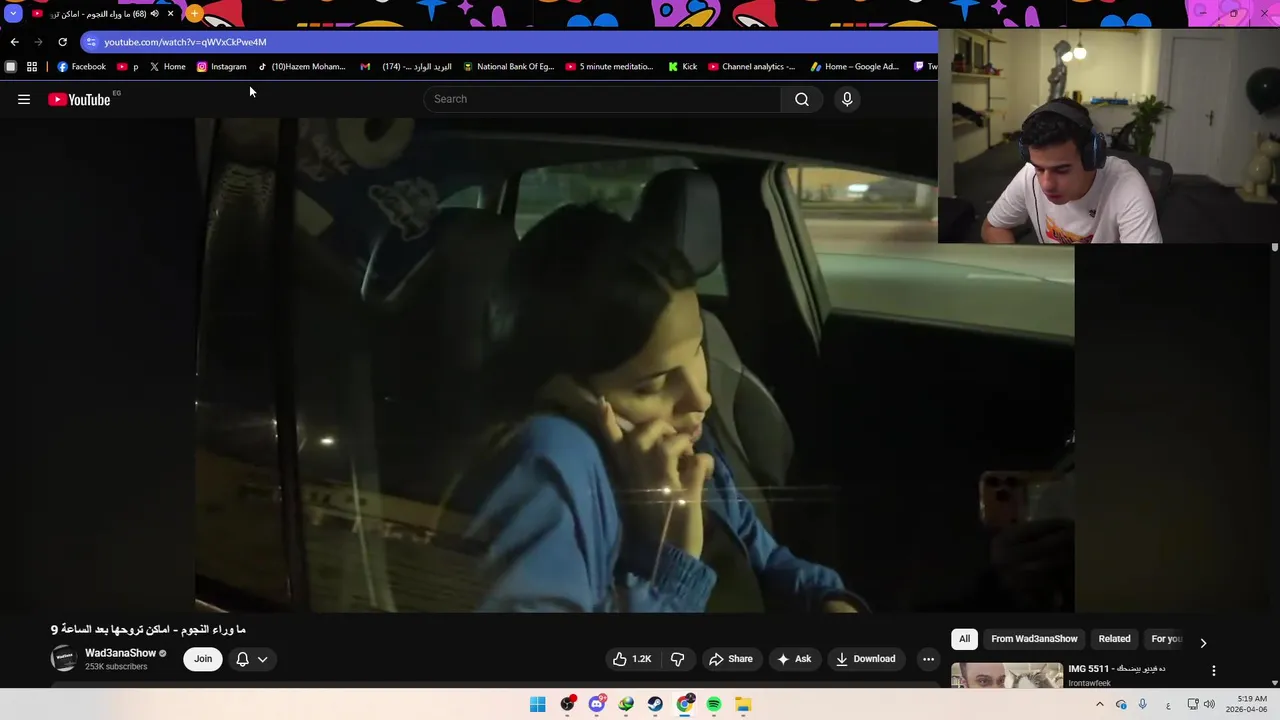Open Wad3anaShow channel avatar
This screenshot has width=1280, height=720.
point(64,658)
